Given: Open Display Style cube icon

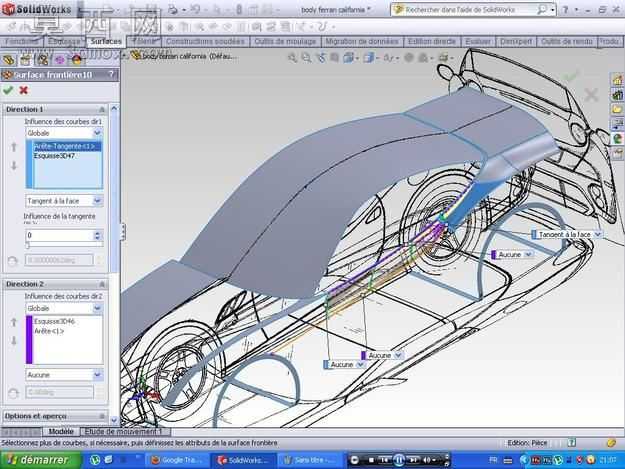Looking at the screenshot, I should [x=369, y=58].
